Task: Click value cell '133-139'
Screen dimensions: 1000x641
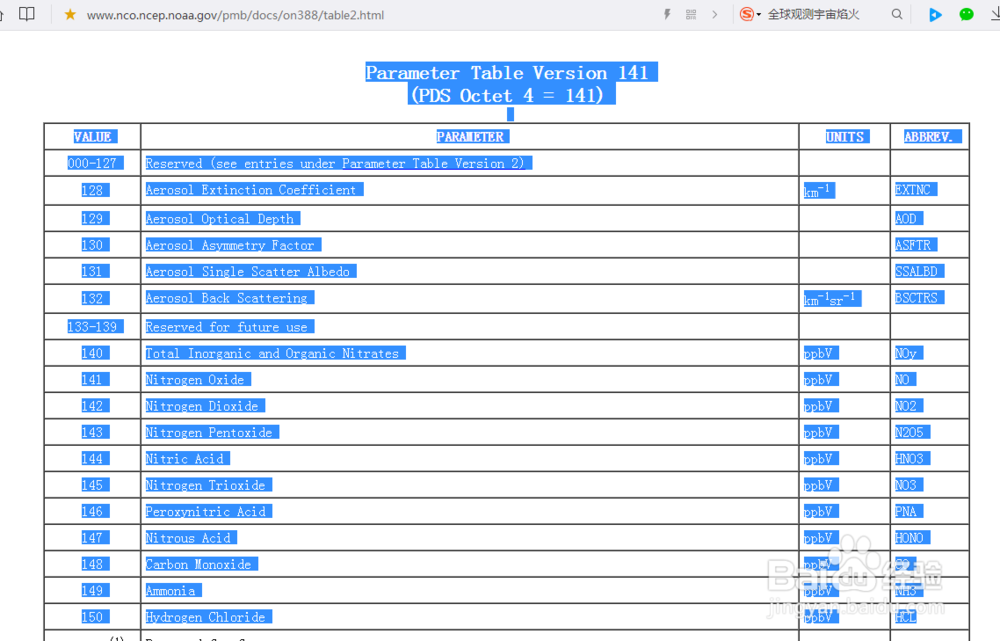Action: [x=92, y=327]
